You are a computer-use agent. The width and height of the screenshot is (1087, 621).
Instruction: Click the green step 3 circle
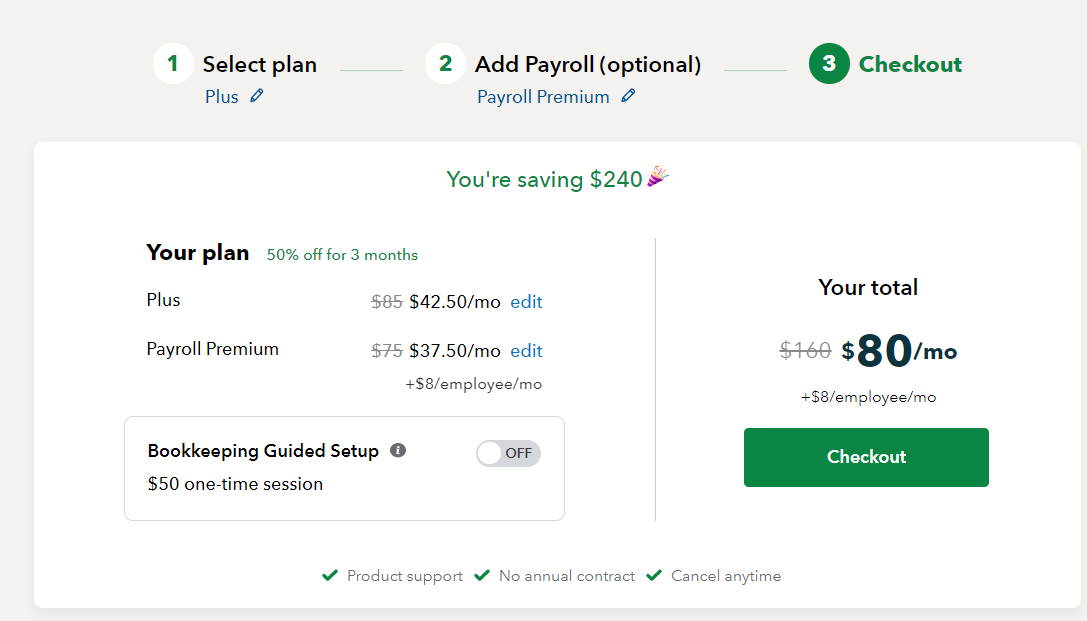(829, 64)
